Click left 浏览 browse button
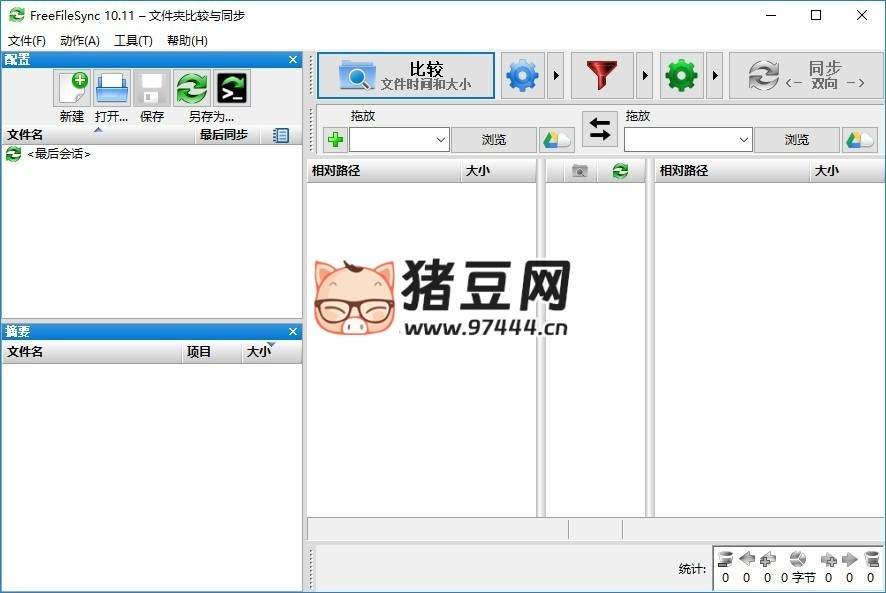 point(494,140)
